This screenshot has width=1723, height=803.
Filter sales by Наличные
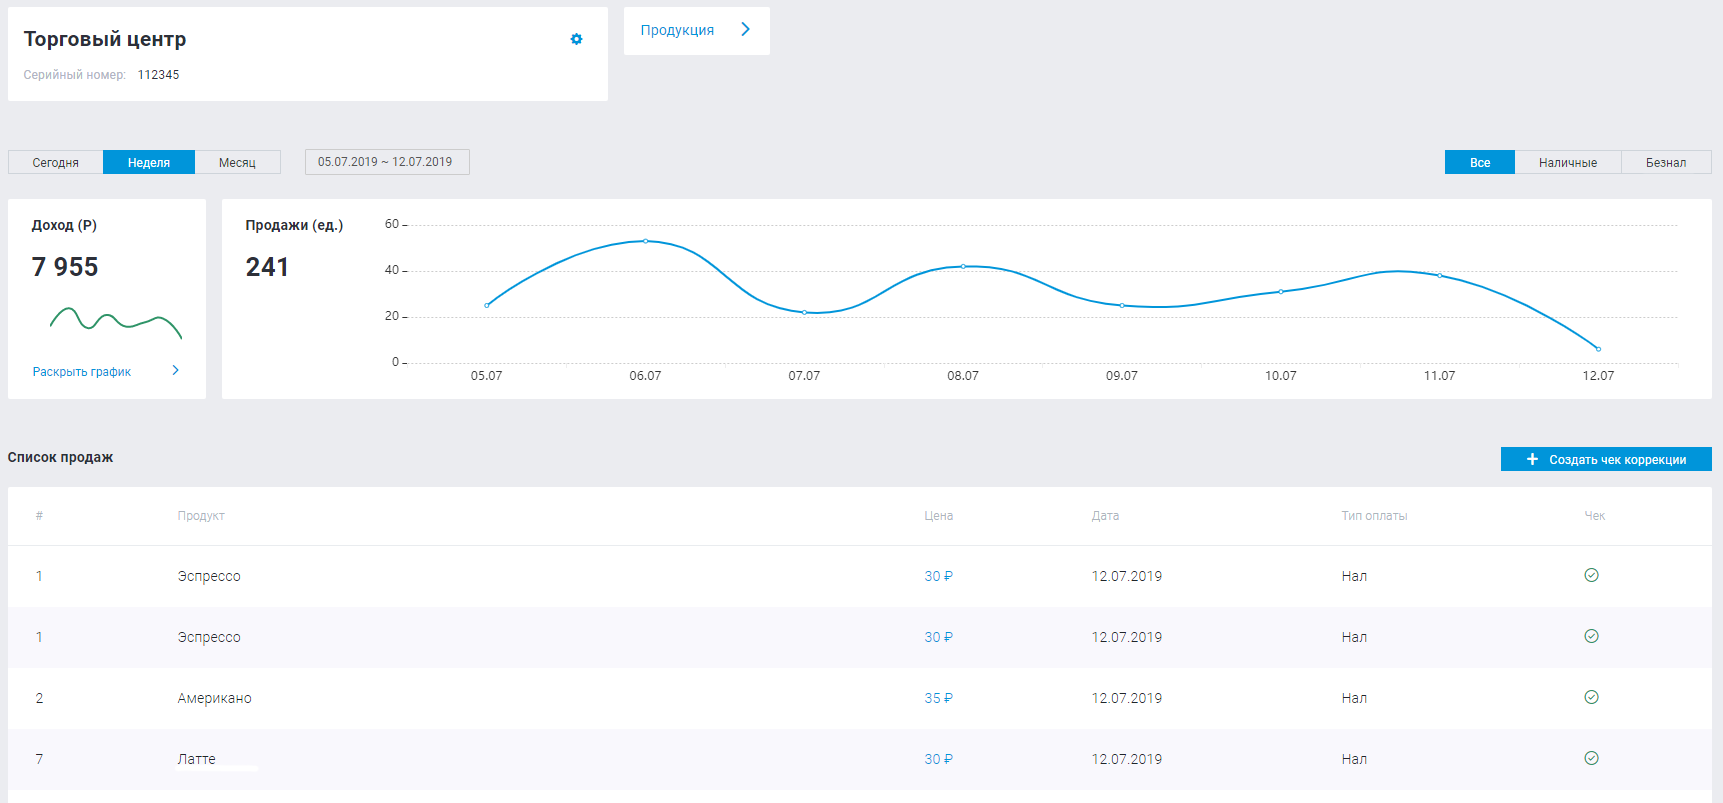1567,162
